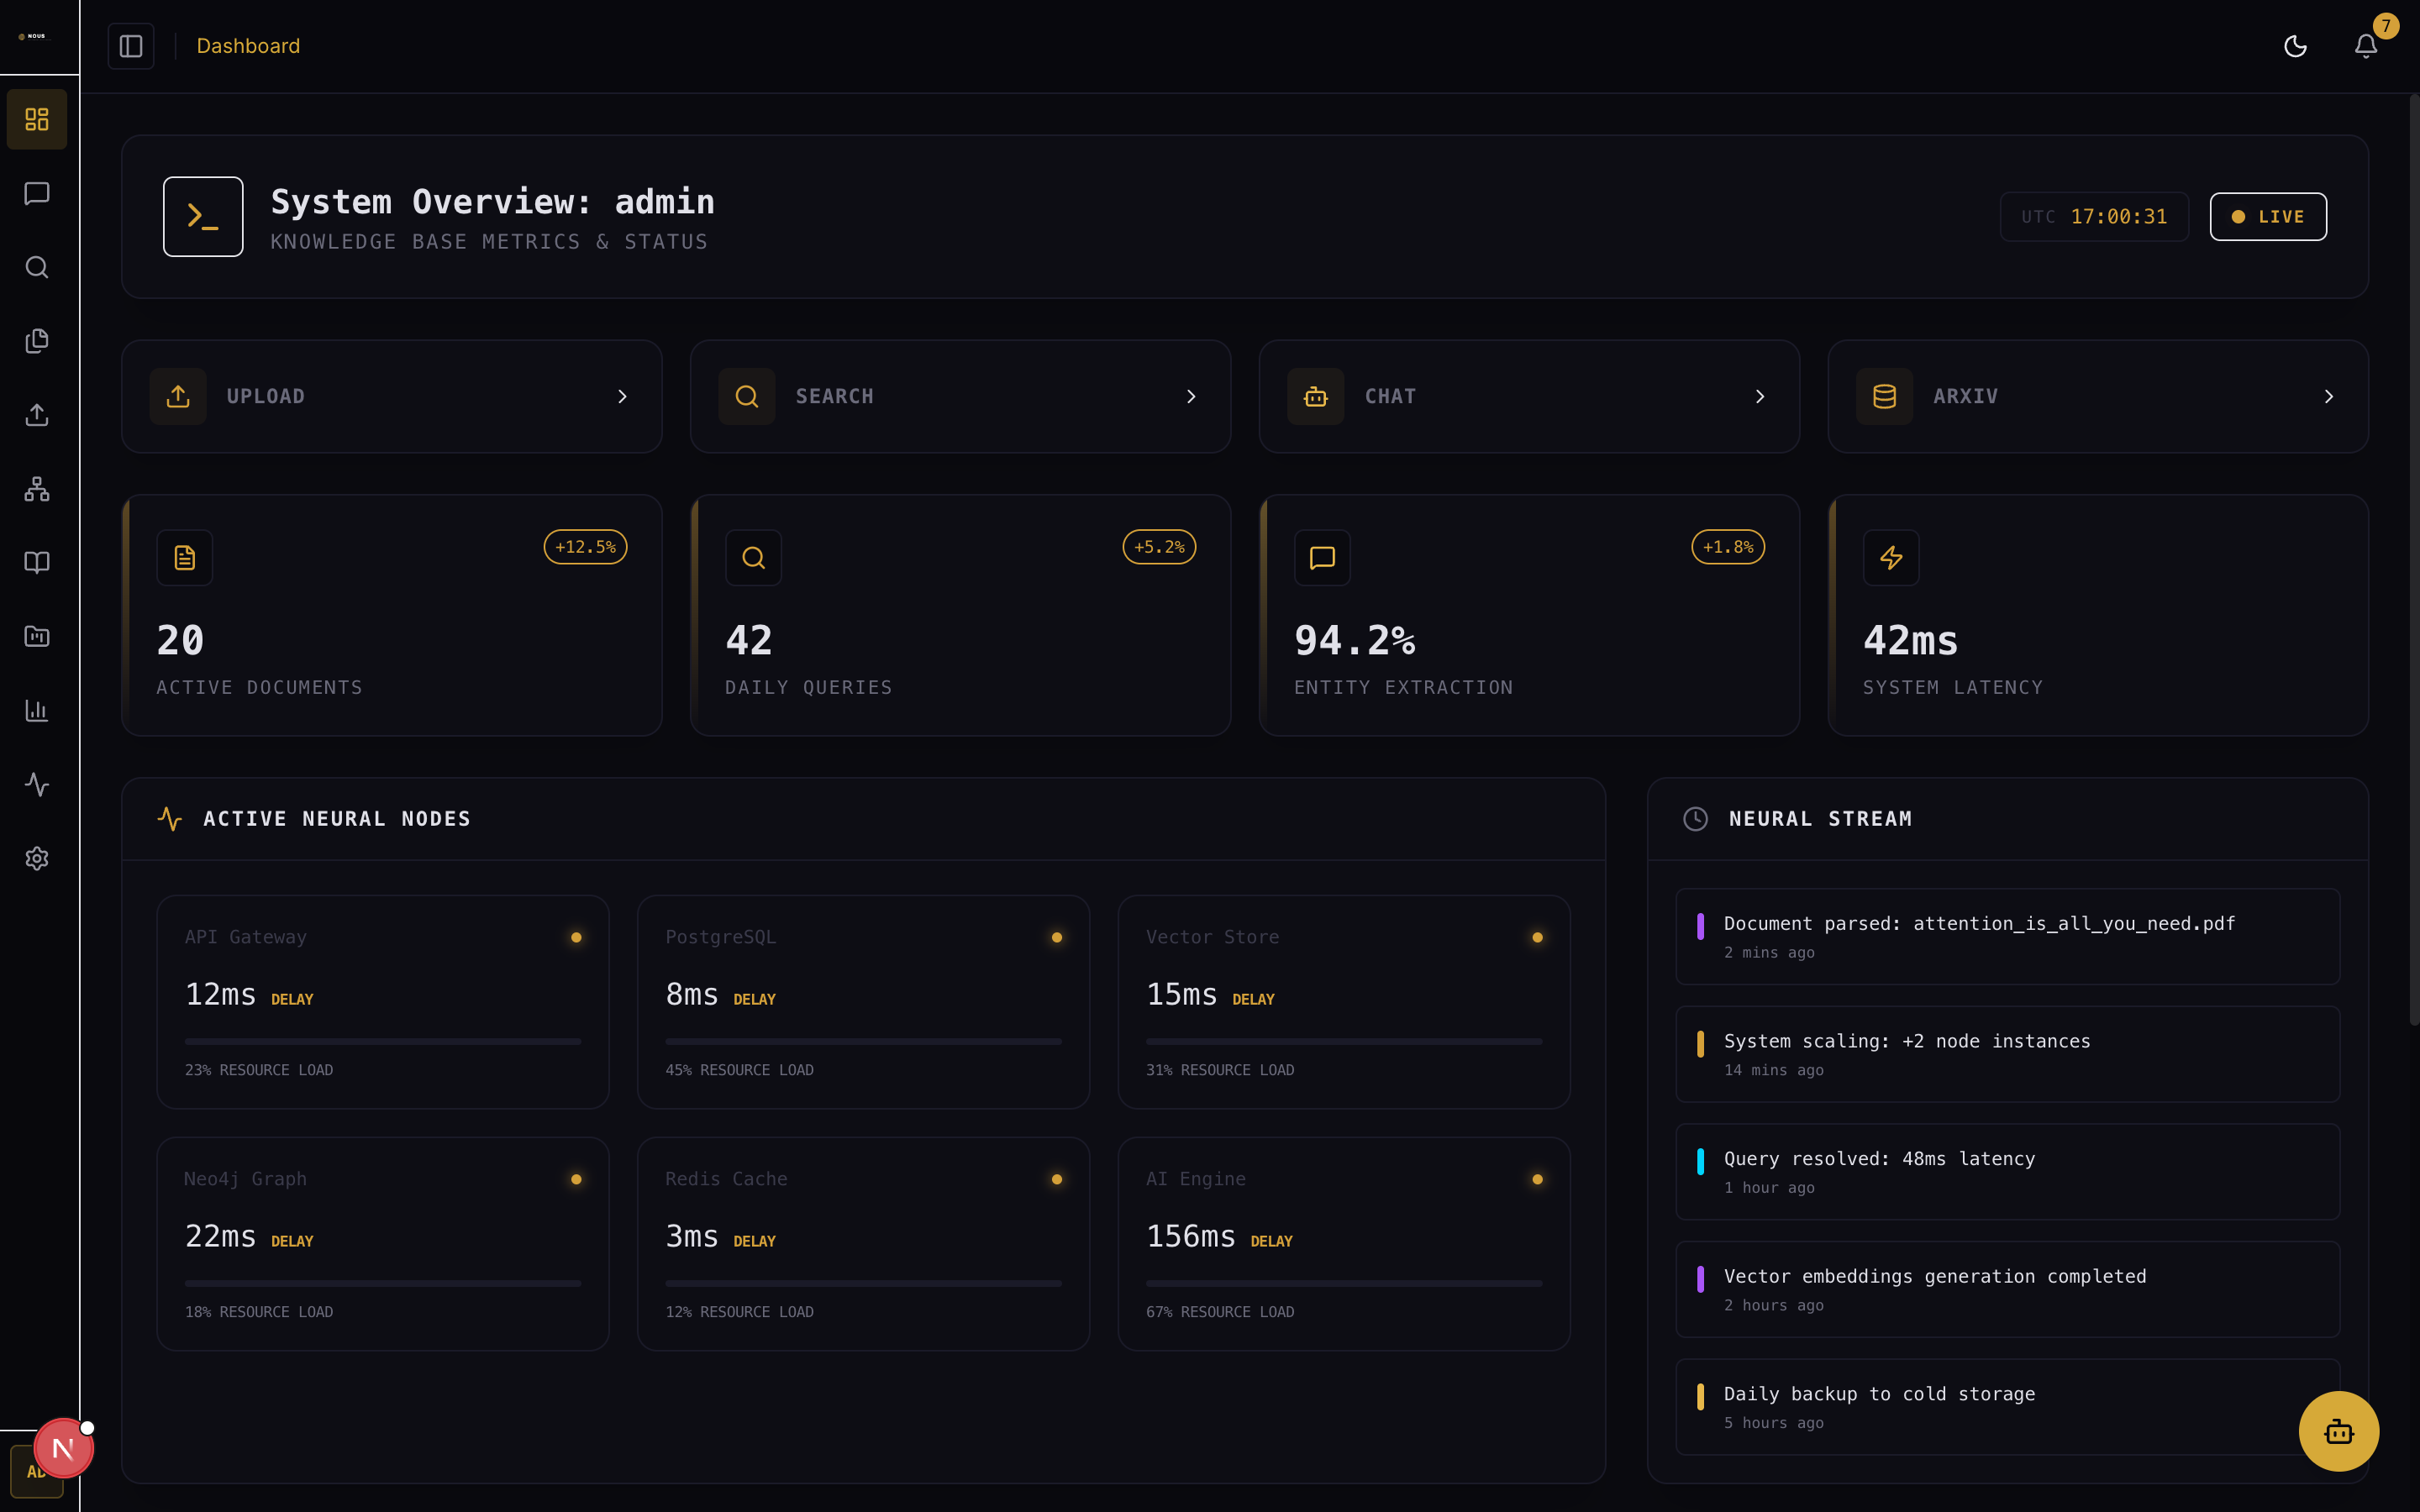Open the System scaling +2 node instances entry
2420x1512 pixels.
[2008, 1054]
